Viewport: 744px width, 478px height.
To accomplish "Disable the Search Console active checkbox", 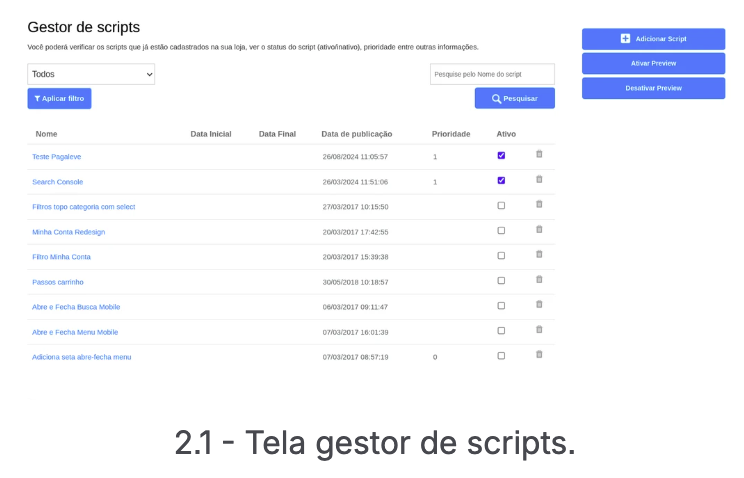I will coord(501,180).
